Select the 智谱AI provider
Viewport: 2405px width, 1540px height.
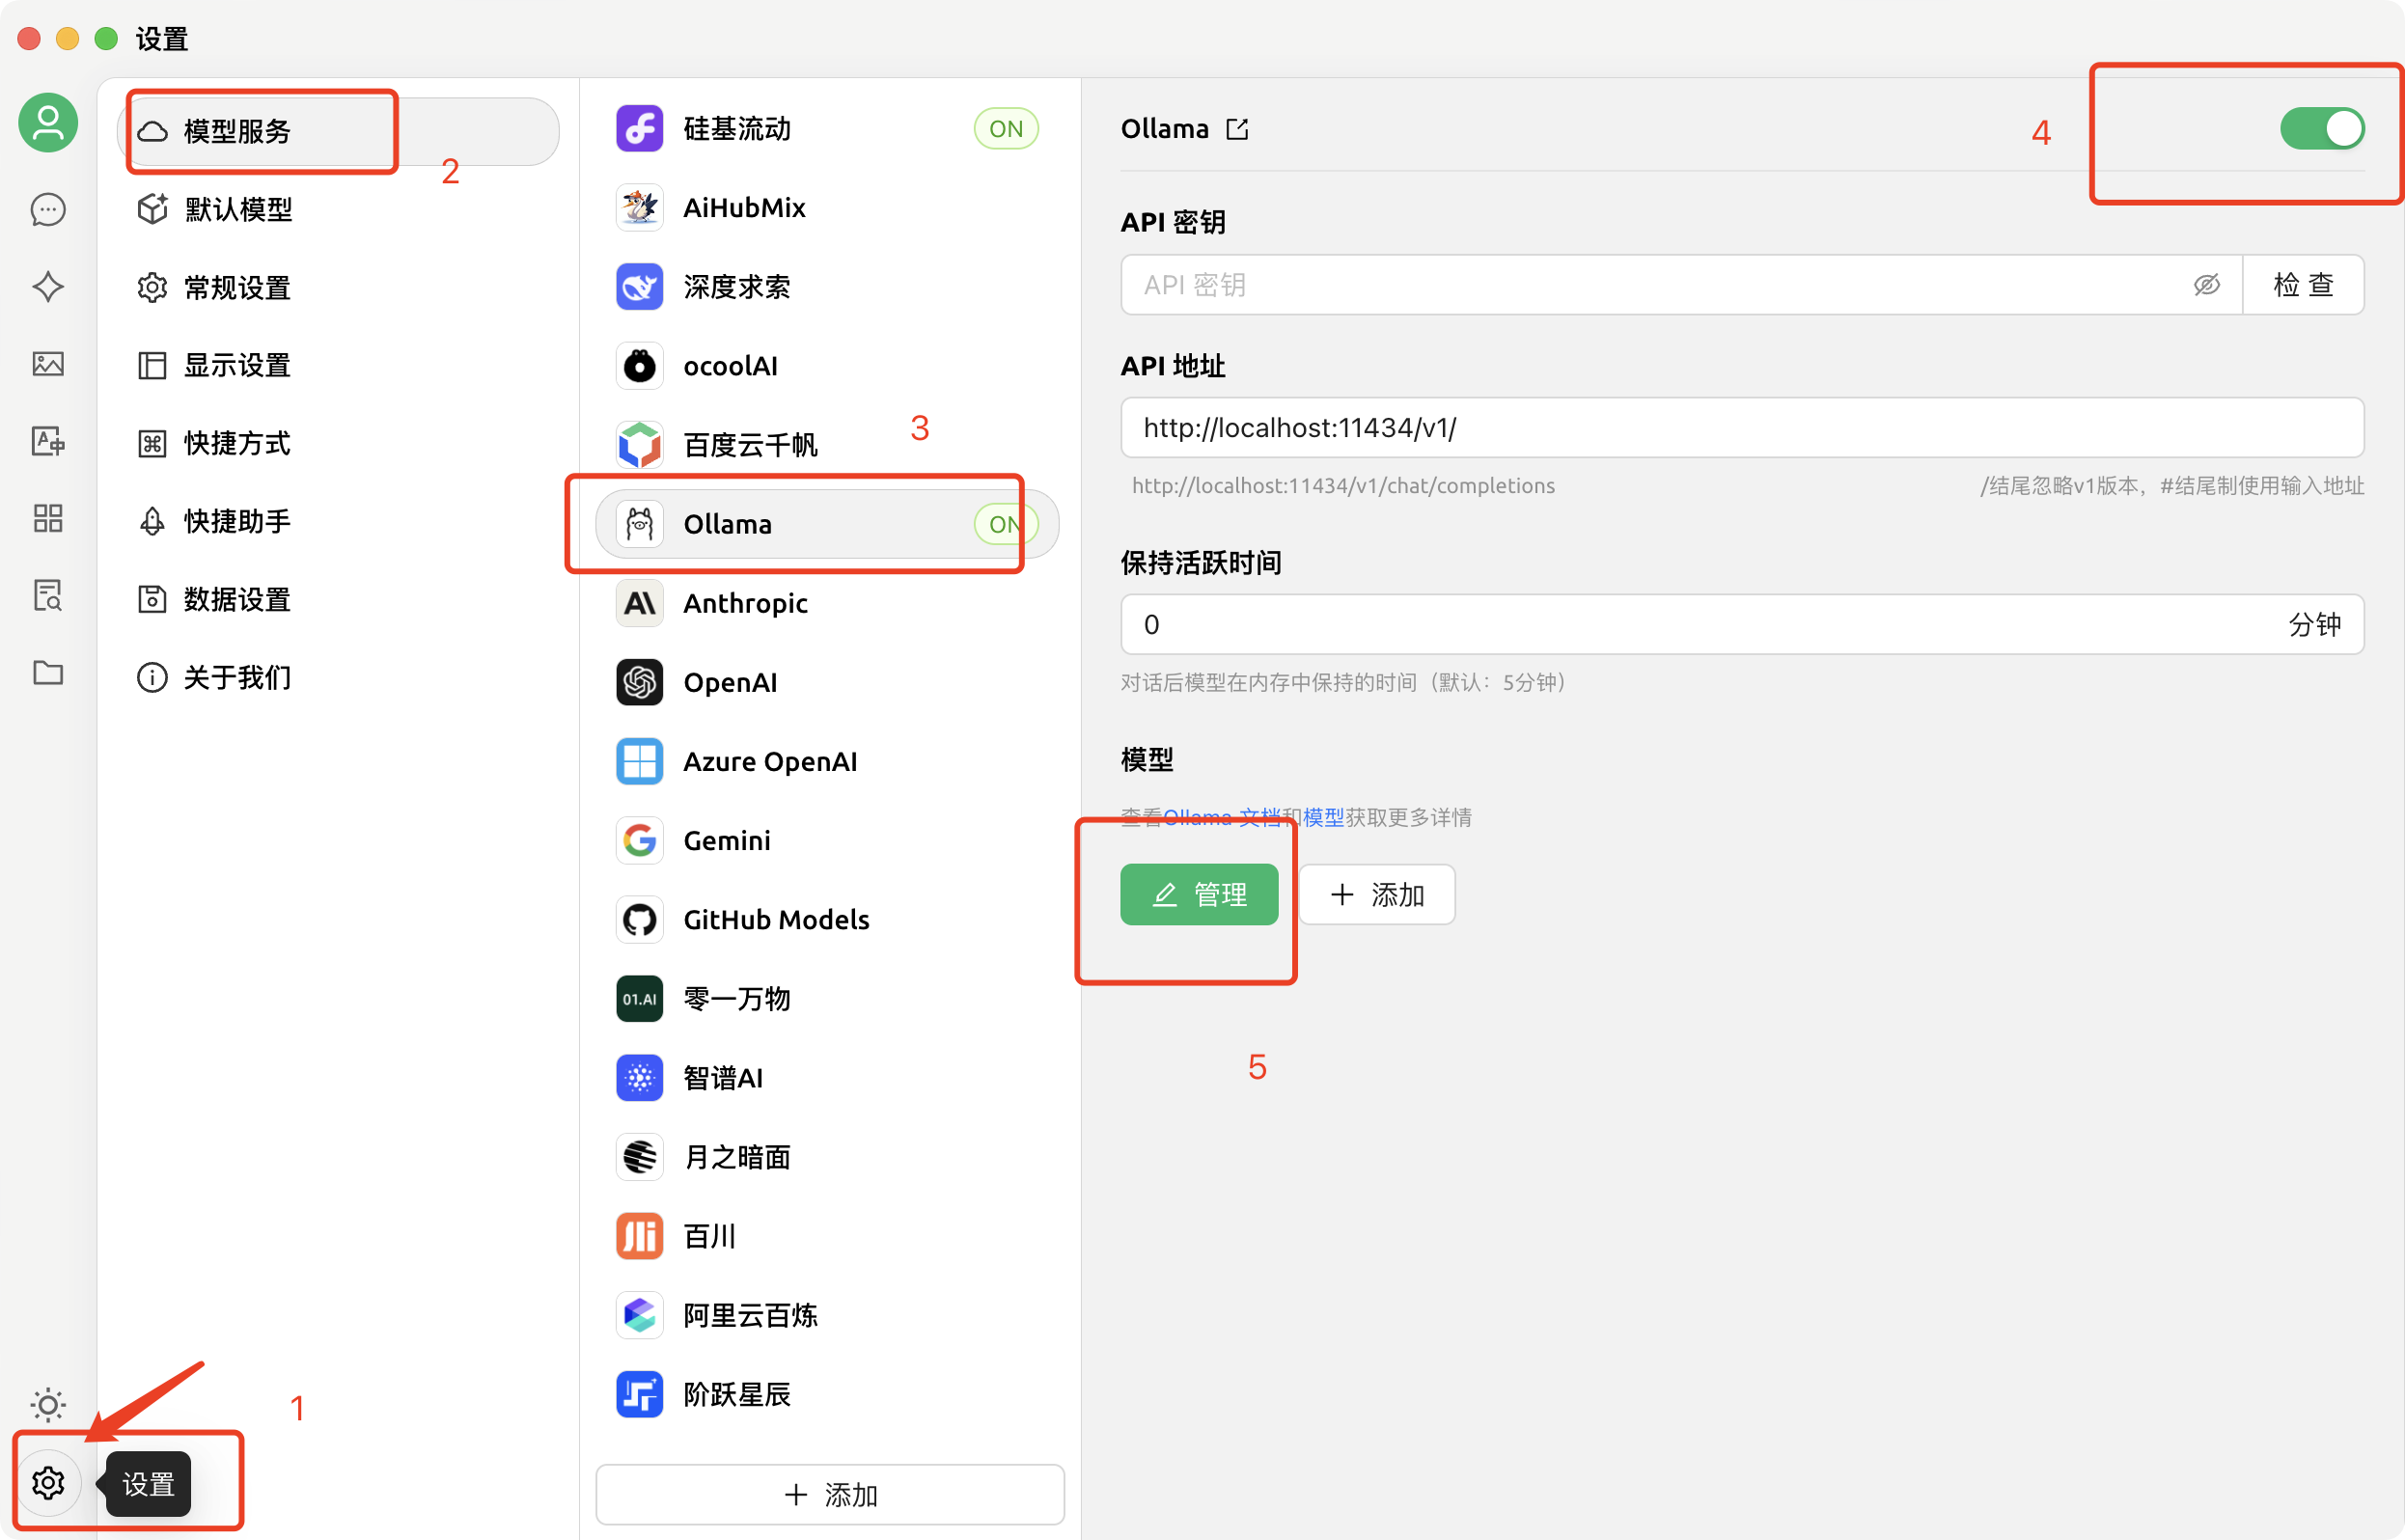(827, 1078)
